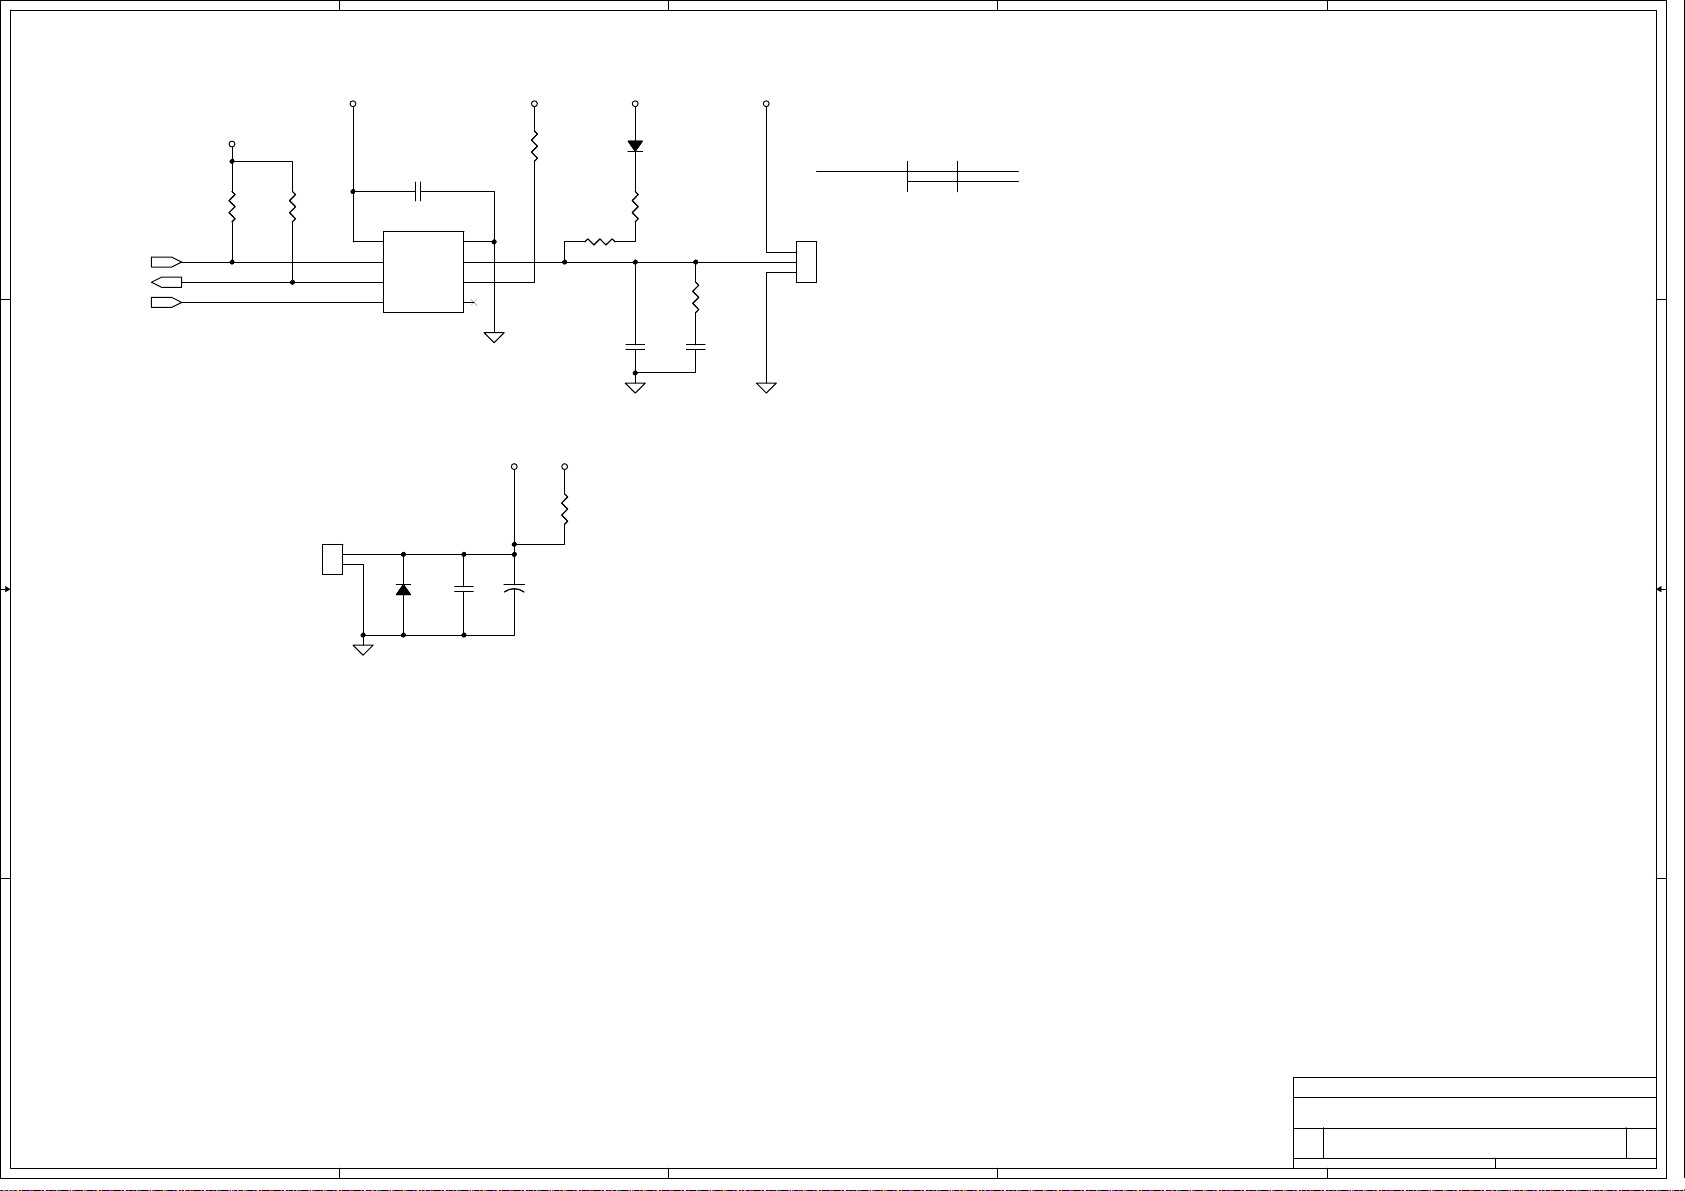Select the ground symbol under two-pin connector
This screenshot has width=1685, height=1191.
point(363,650)
